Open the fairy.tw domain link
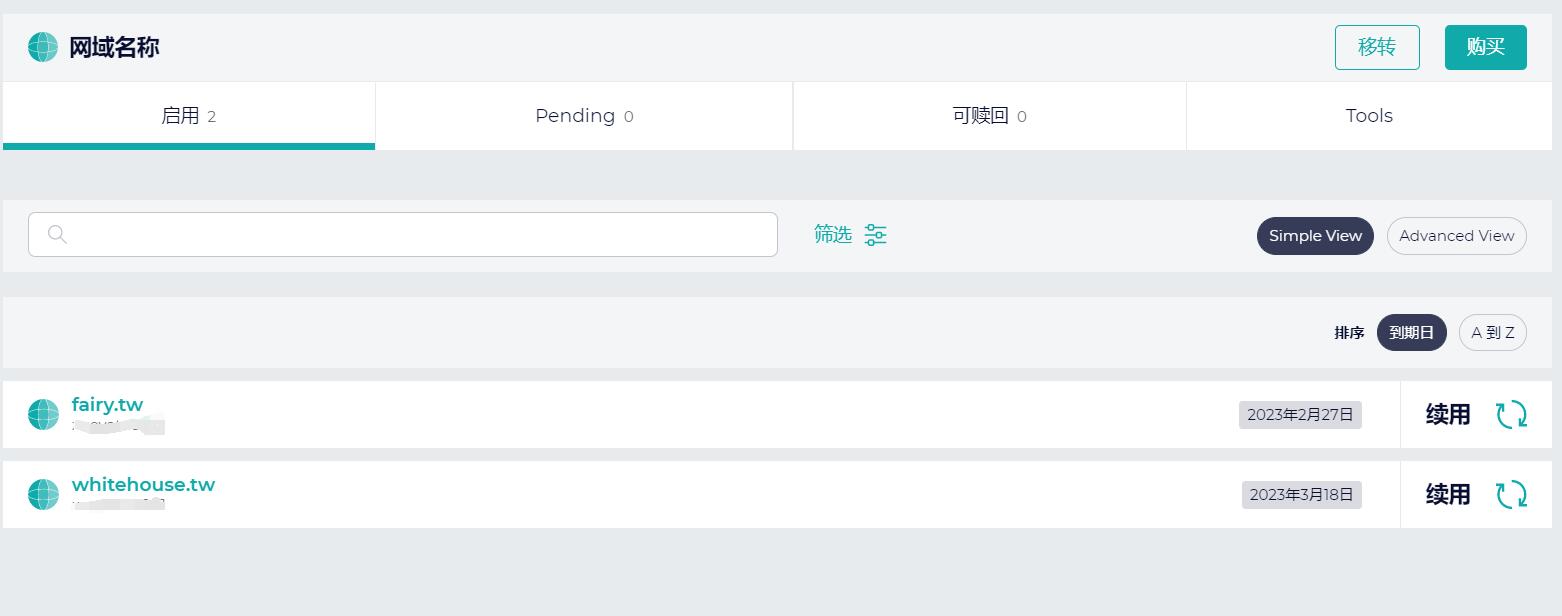The height and width of the screenshot is (616, 1562). tap(108, 405)
